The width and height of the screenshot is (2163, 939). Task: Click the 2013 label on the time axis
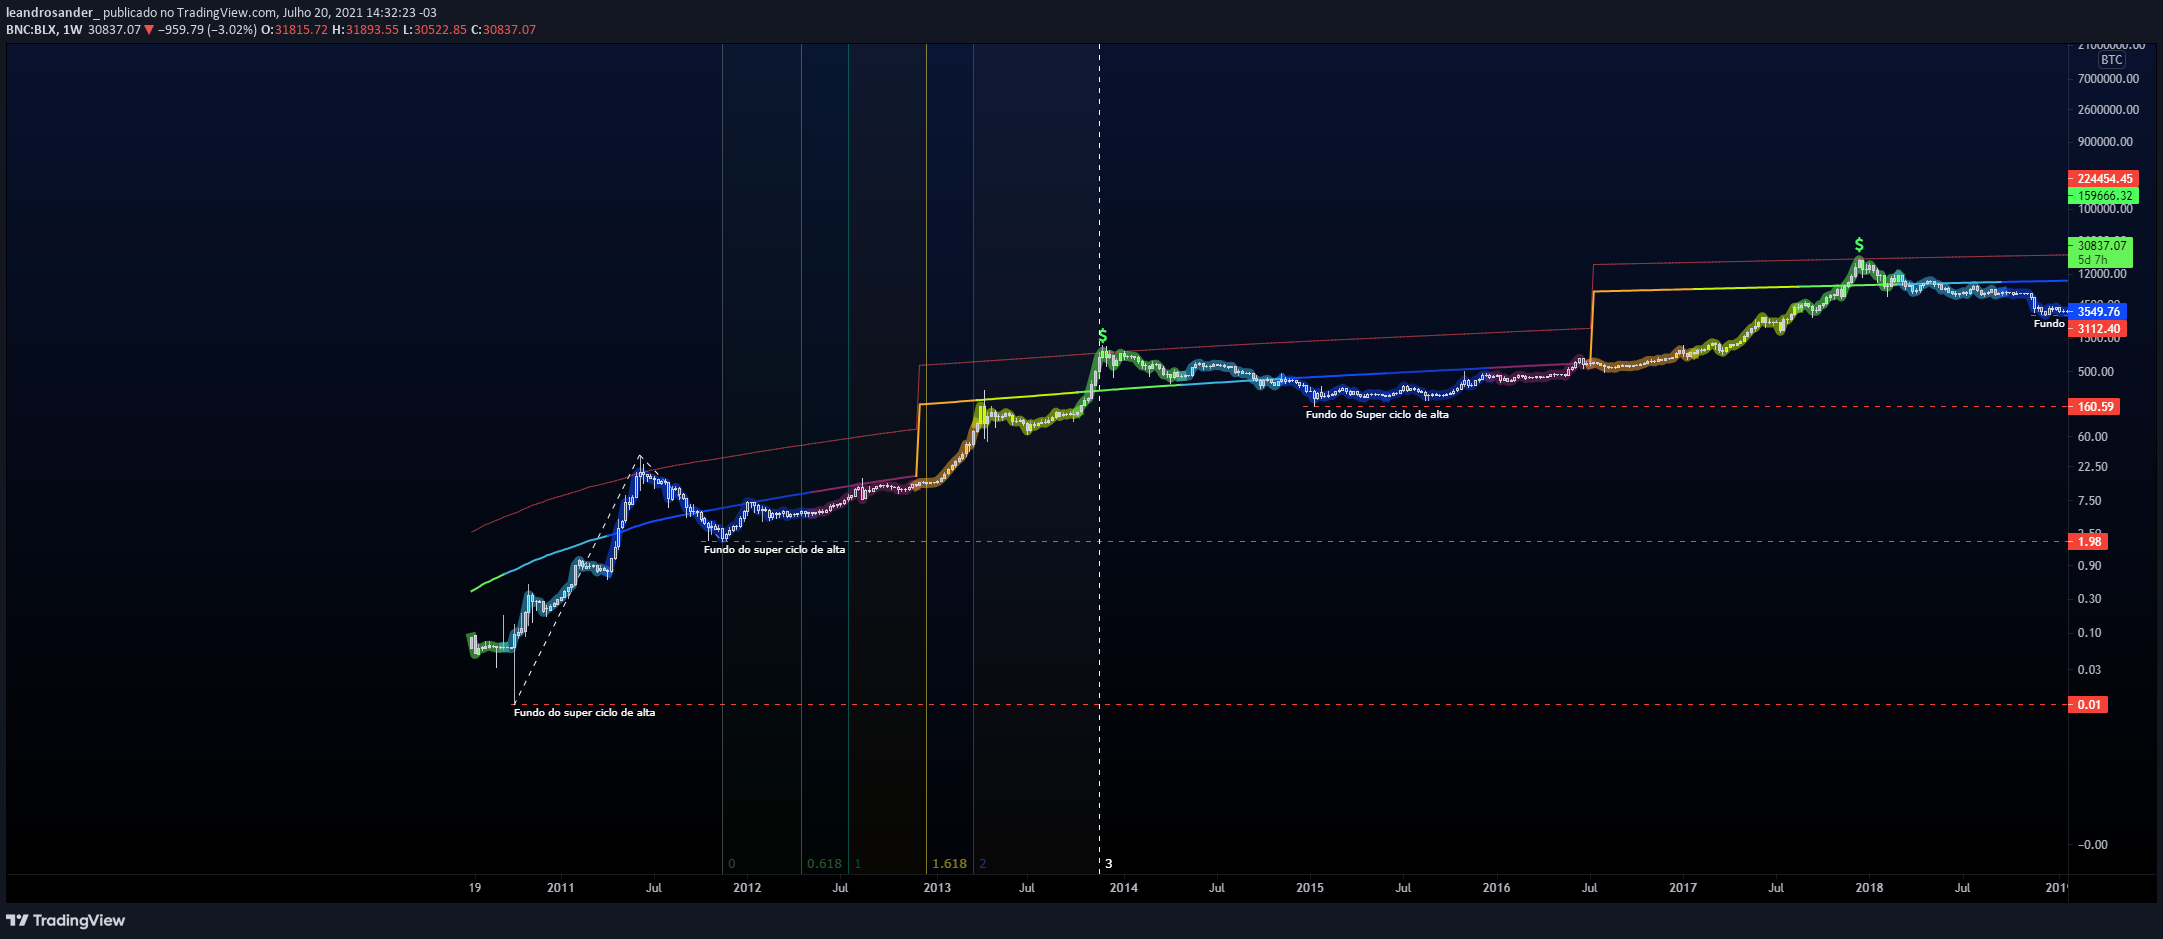pos(937,888)
